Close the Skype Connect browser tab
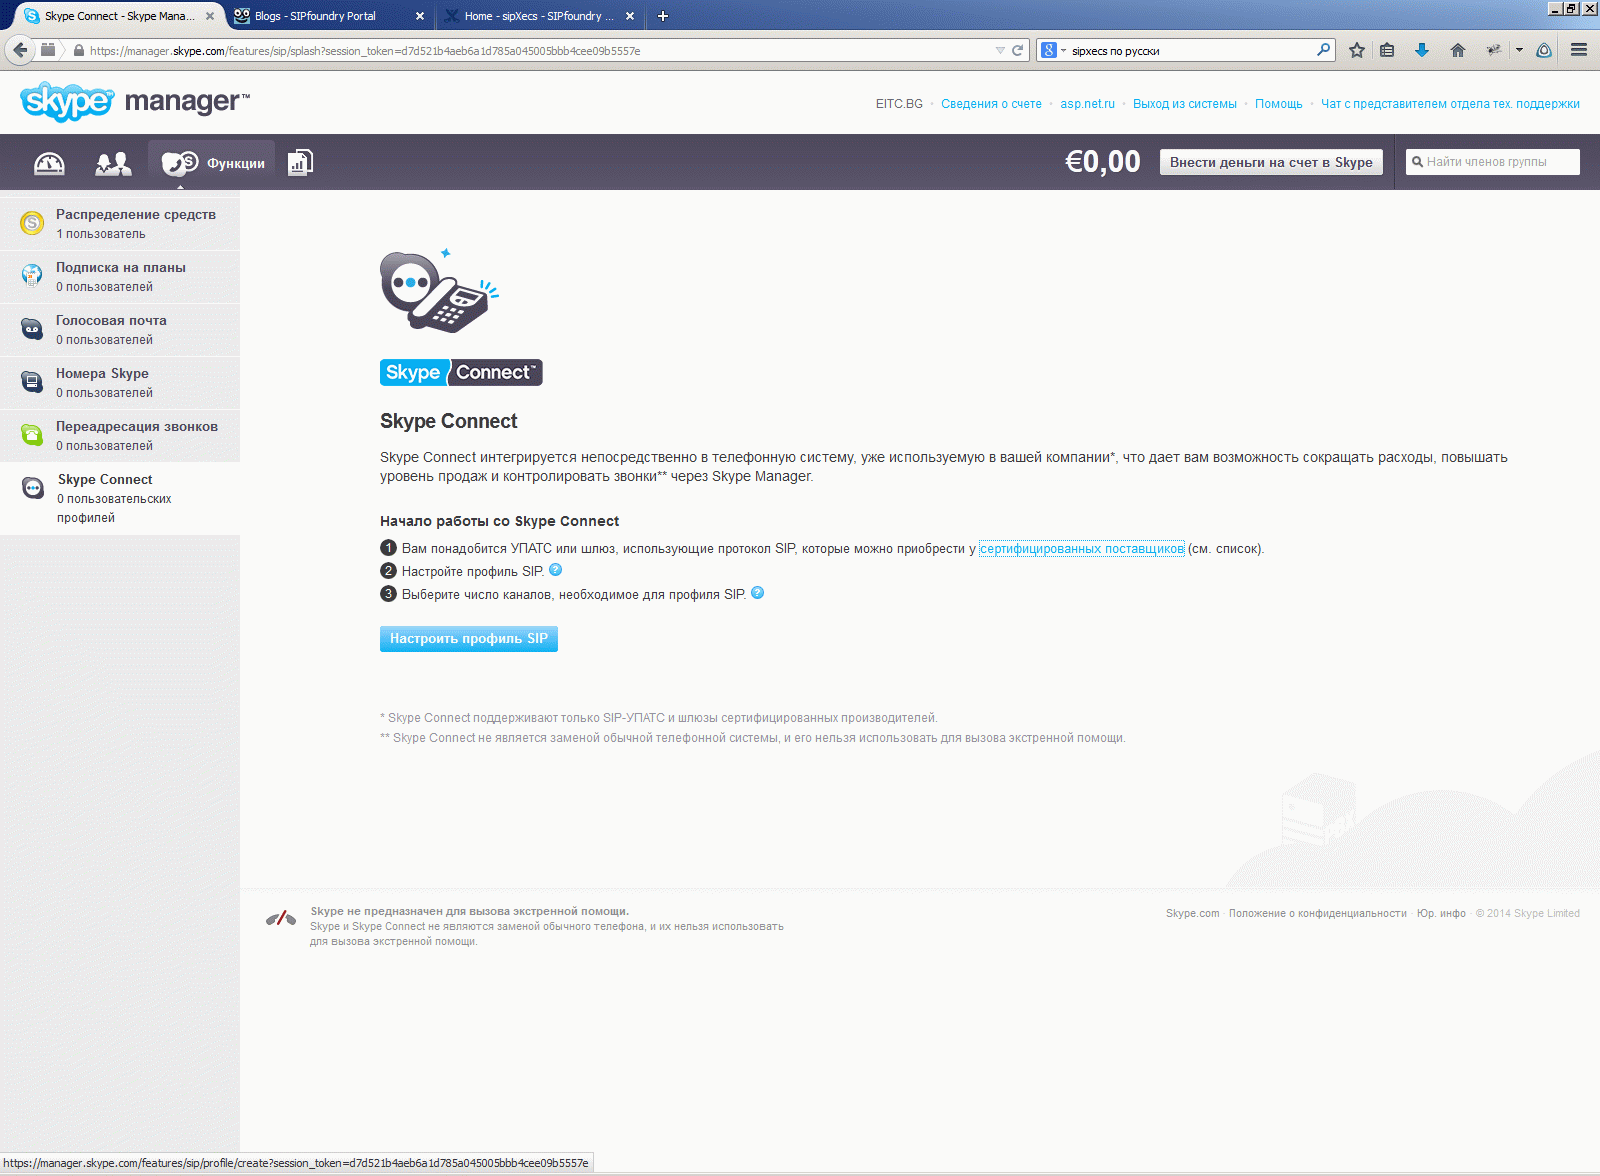Image resolution: width=1600 pixels, height=1176 pixels. (210, 16)
